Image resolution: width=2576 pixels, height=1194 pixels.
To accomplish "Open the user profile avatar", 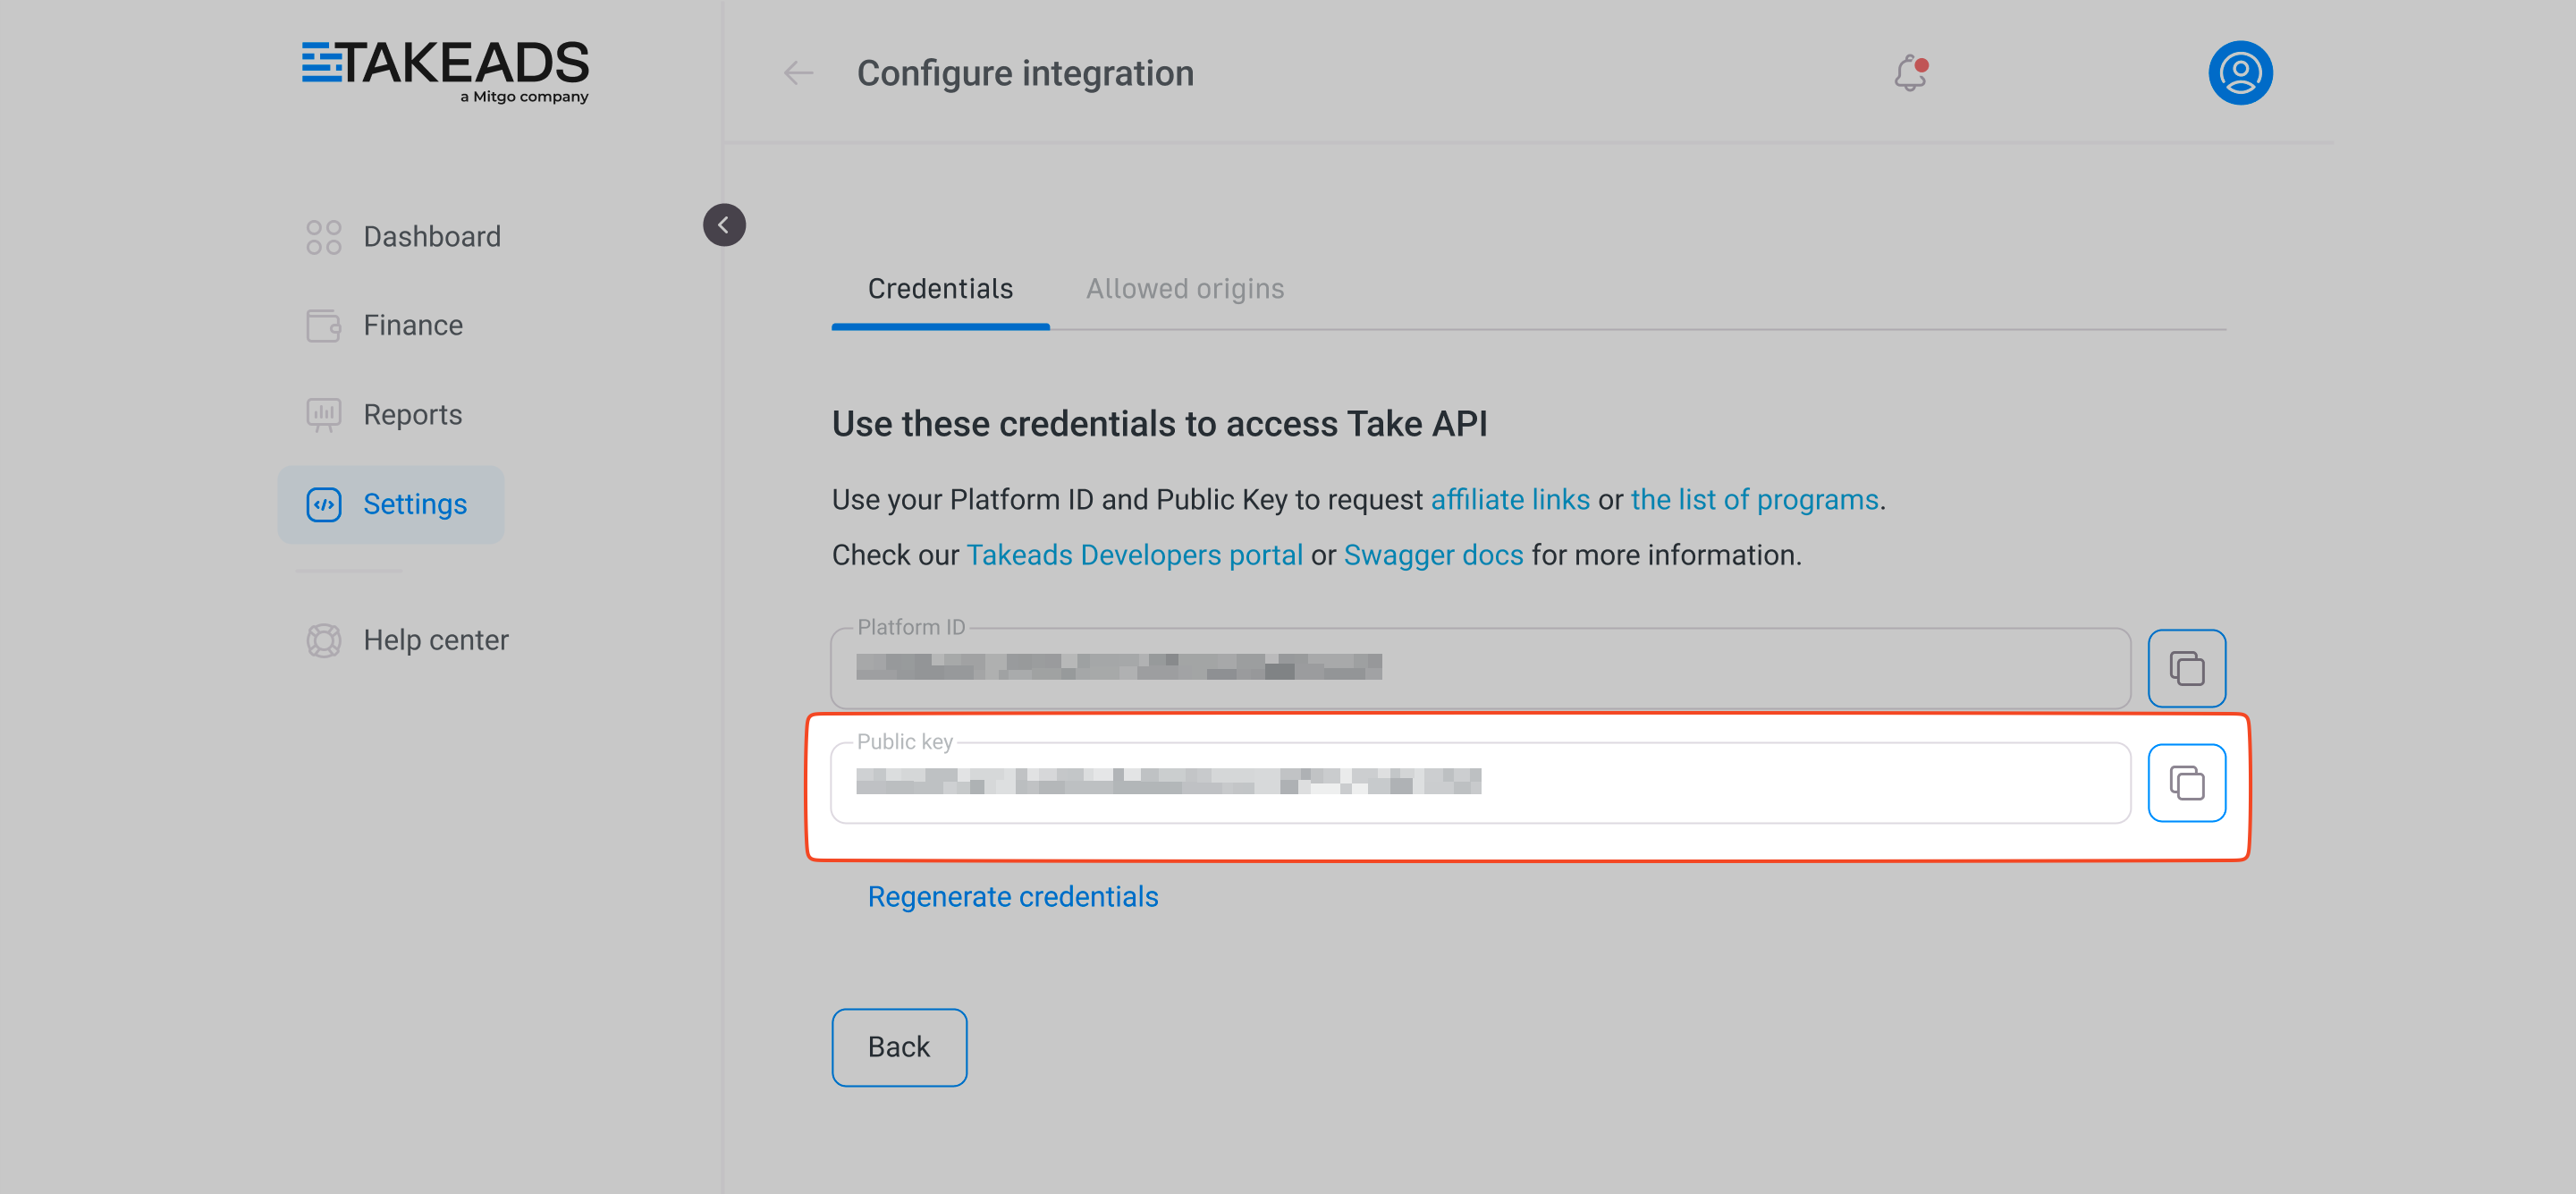I will pos(2239,73).
